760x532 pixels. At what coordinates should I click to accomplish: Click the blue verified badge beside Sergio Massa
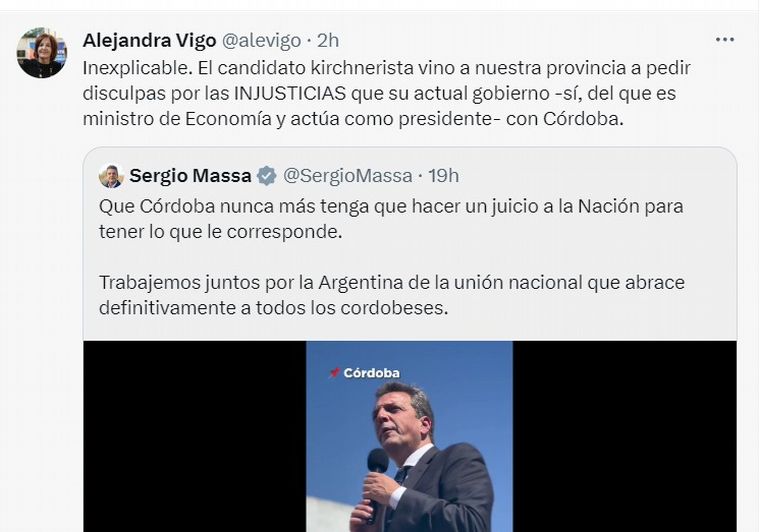click(266, 176)
